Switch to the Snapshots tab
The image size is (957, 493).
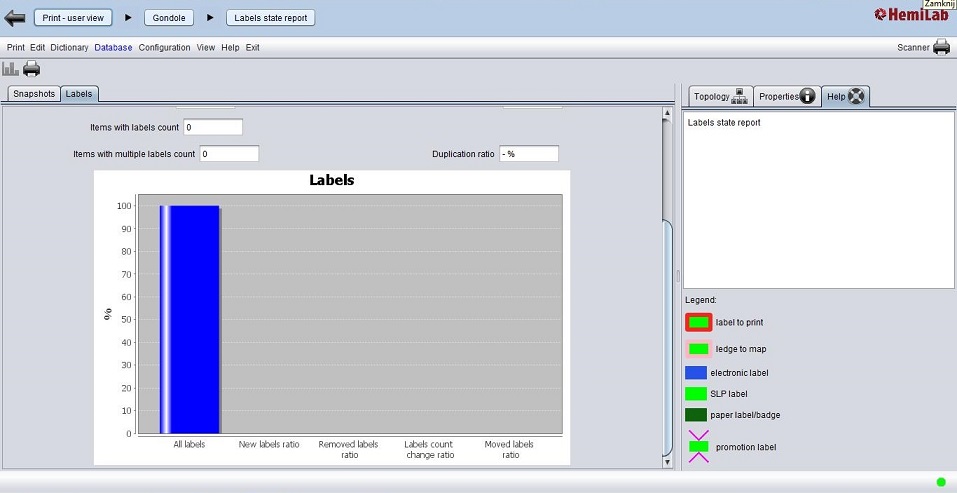pos(34,94)
